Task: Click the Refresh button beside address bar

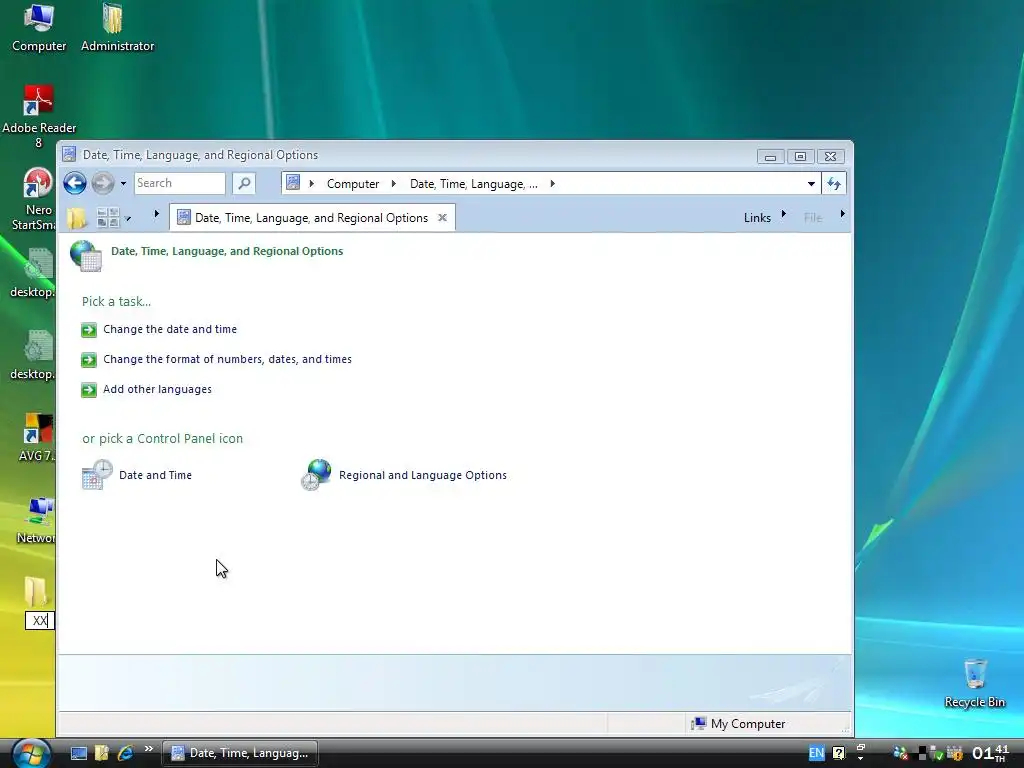Action: tap(834, 184)
